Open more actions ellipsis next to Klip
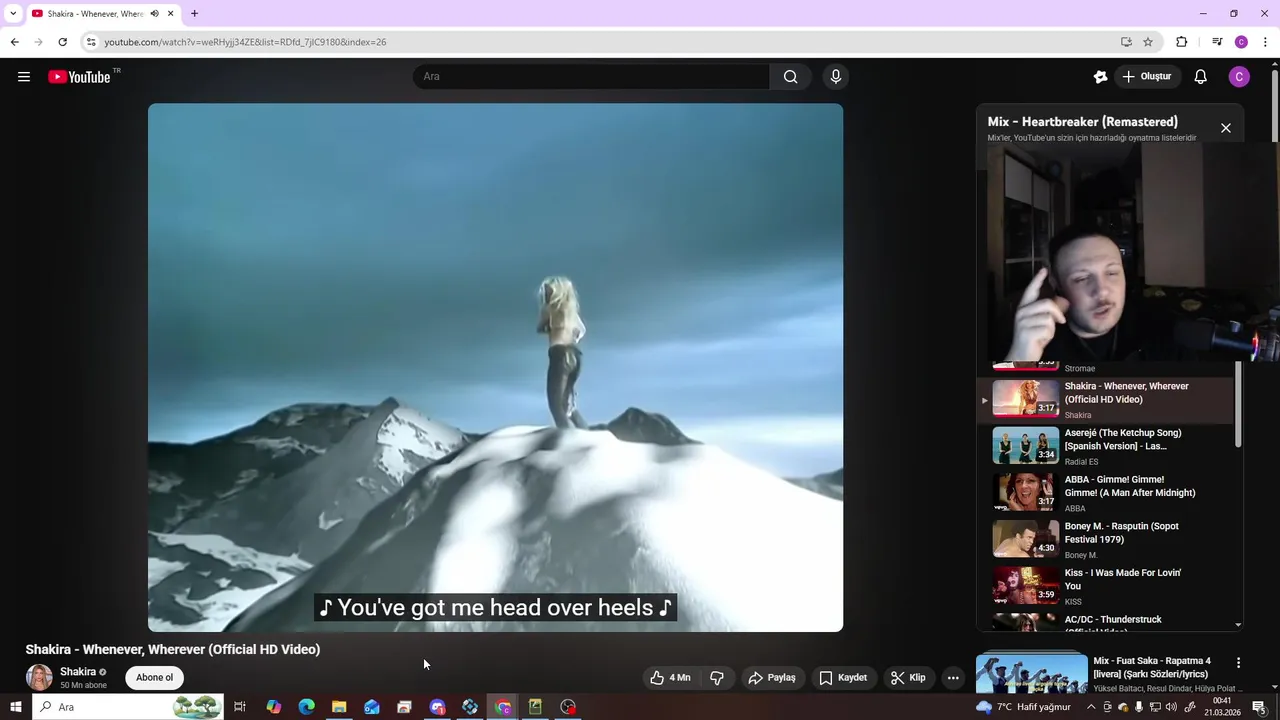Image resolution: width=1280 pixels, height=720 pixels. tap(953, 678)
